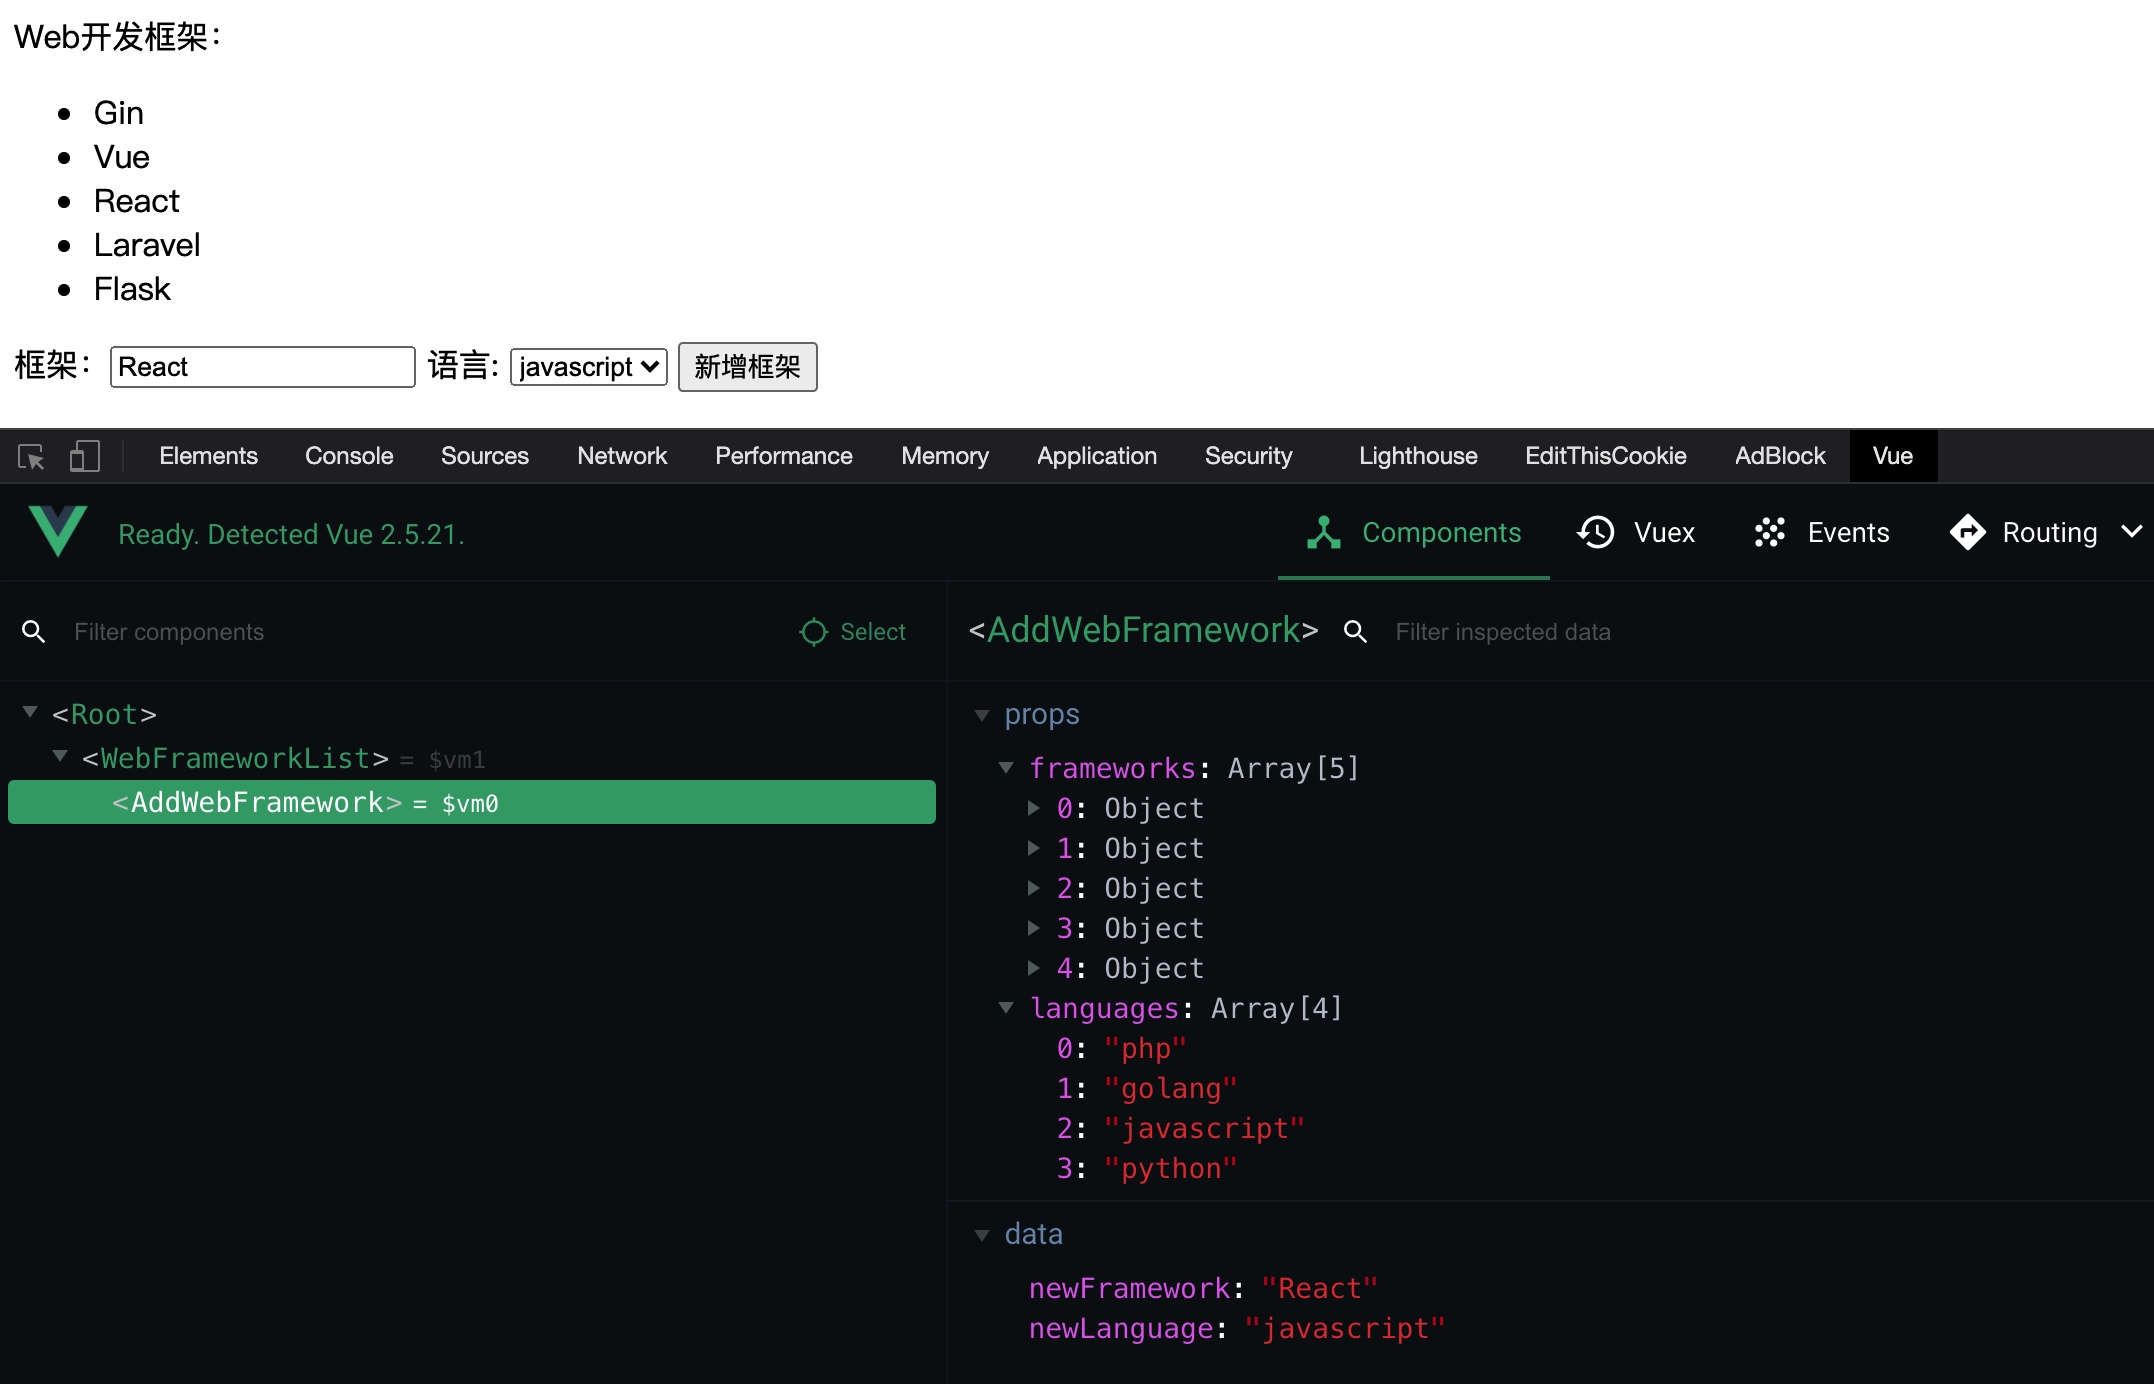Collapse the WebFrameworkList node arrow
This screenshot has width=2154, height=1384.
(x=60, y=756)
